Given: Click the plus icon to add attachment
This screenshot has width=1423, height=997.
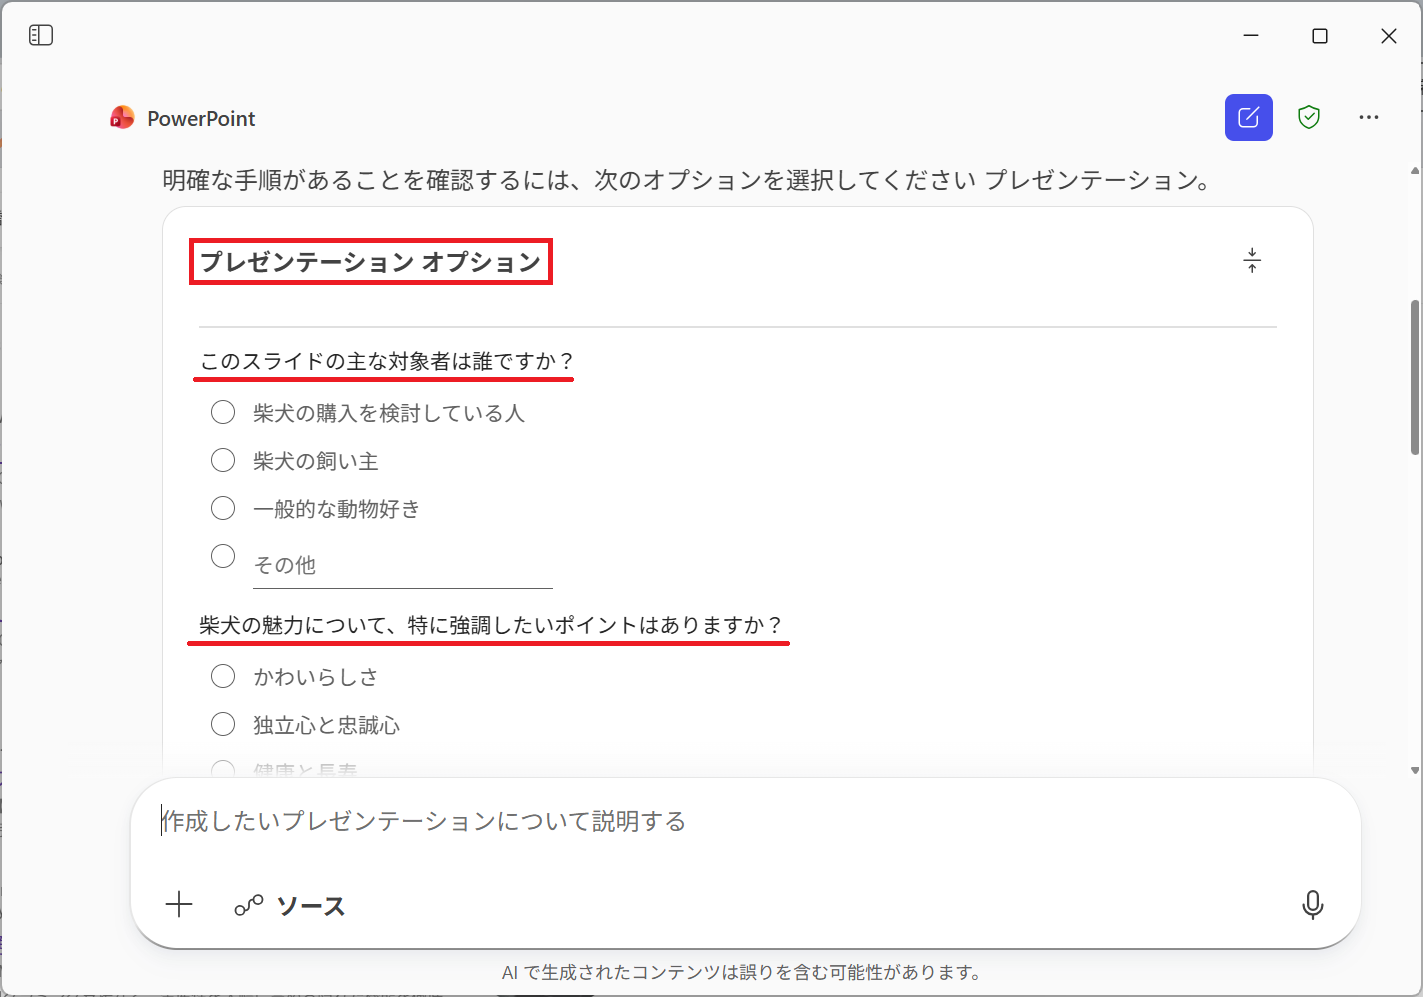Looking at the screenshot, I should click(179, 905).
